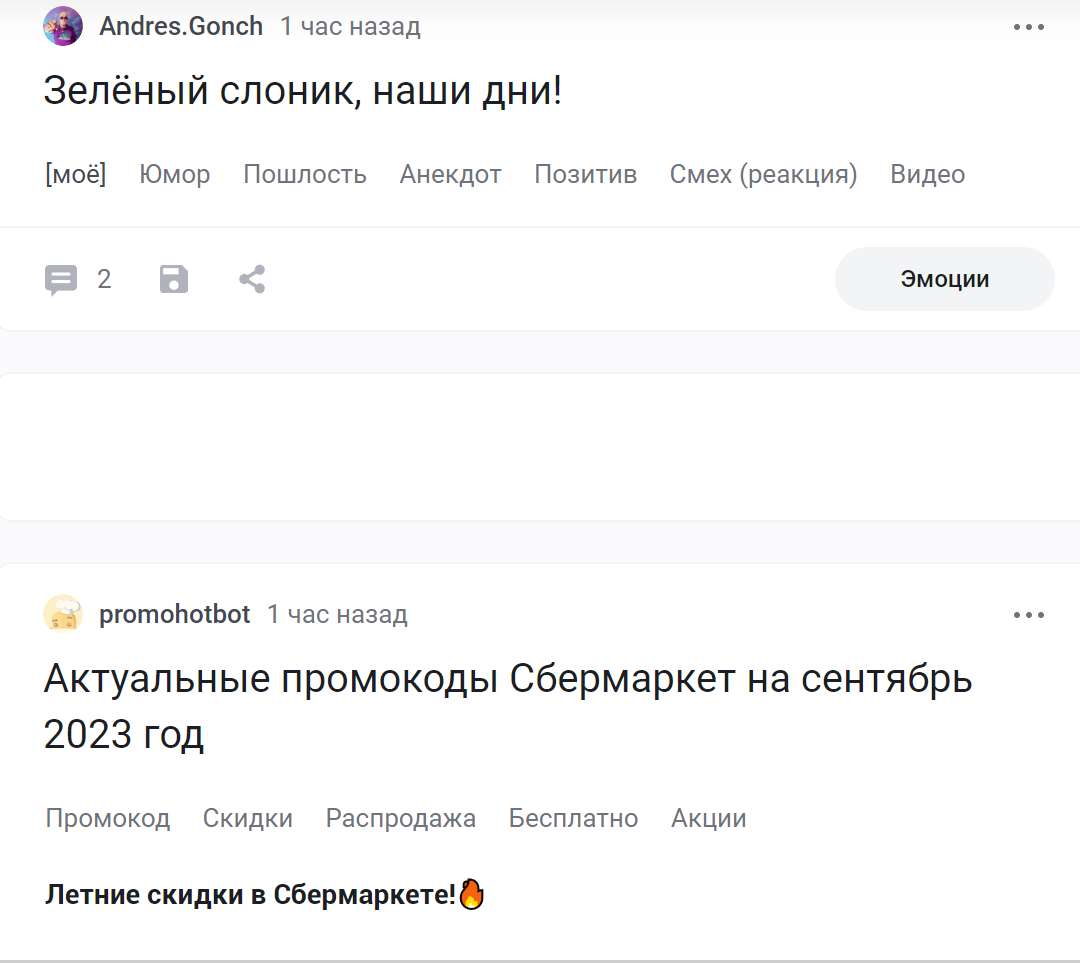Open comments on the Зелёный слоник post
This screenshot has height=963, width=1080.
point(62,279)
